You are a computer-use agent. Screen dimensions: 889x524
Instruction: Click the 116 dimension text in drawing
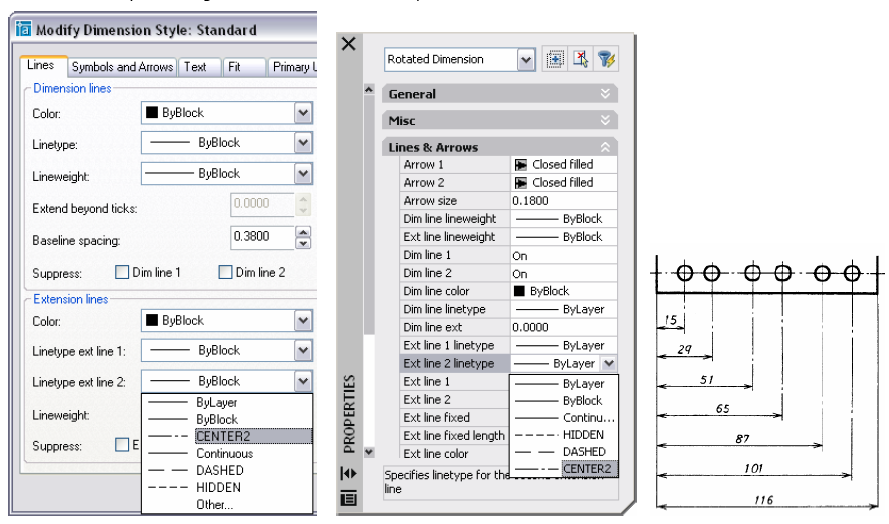(764, 500)
